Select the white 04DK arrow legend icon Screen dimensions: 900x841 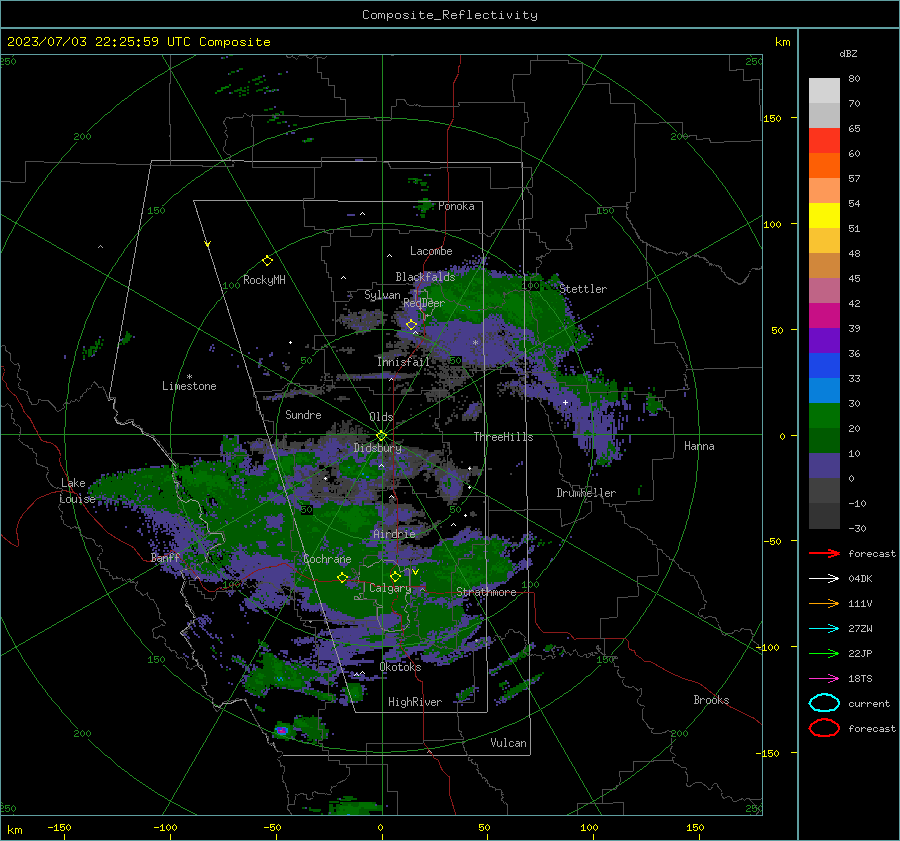tap(824, 579)
